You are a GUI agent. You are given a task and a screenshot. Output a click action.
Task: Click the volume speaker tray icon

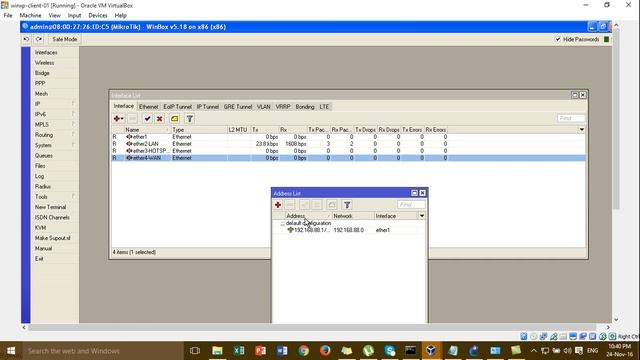pyautogui.click(x=567, y=351)
